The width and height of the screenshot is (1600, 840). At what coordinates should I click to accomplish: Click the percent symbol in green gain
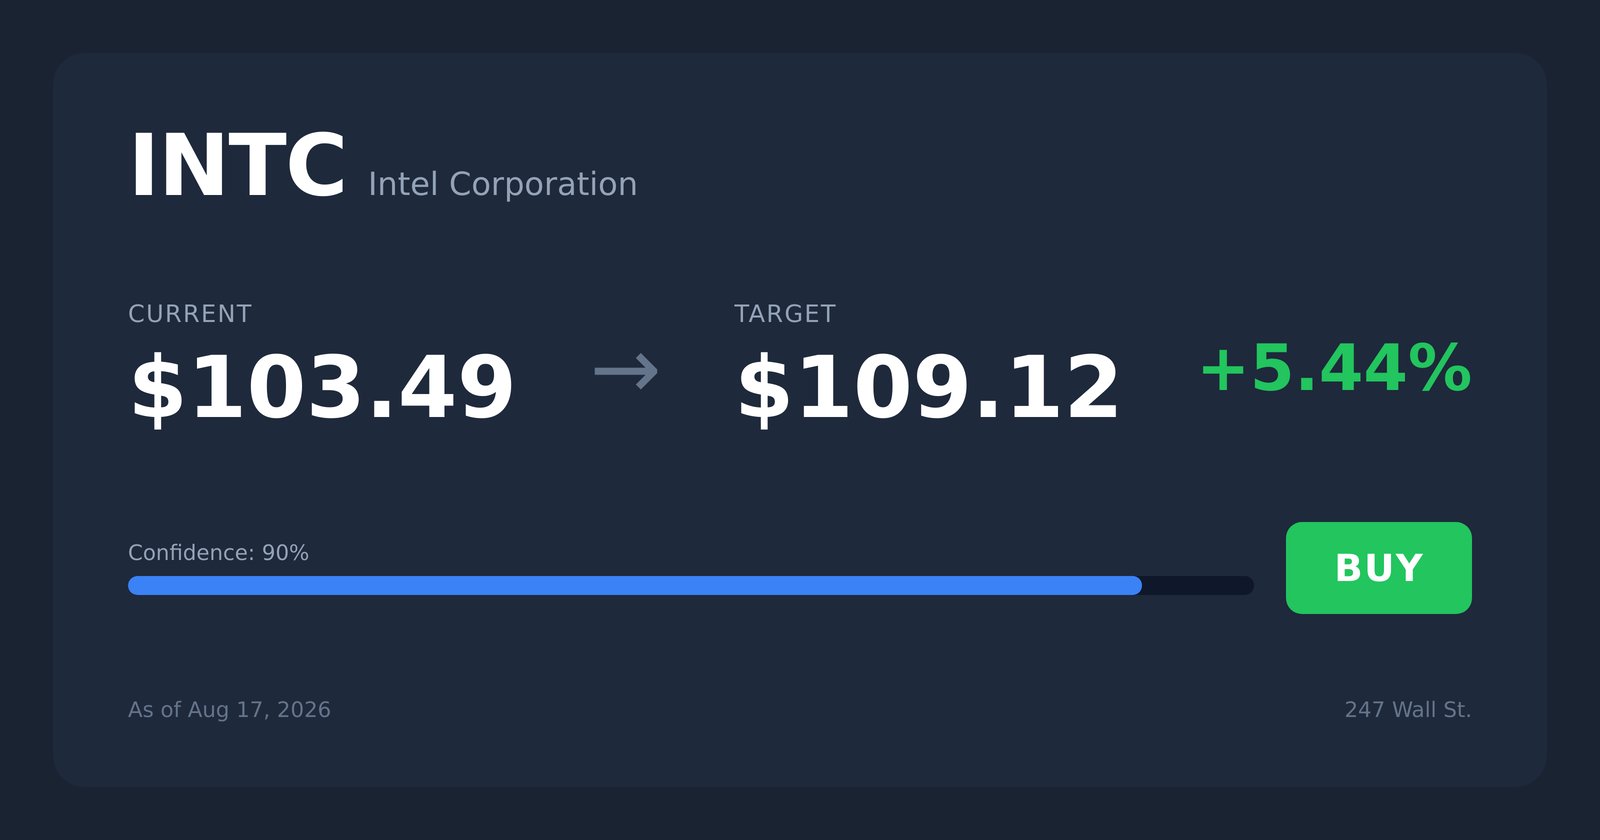1440,368
